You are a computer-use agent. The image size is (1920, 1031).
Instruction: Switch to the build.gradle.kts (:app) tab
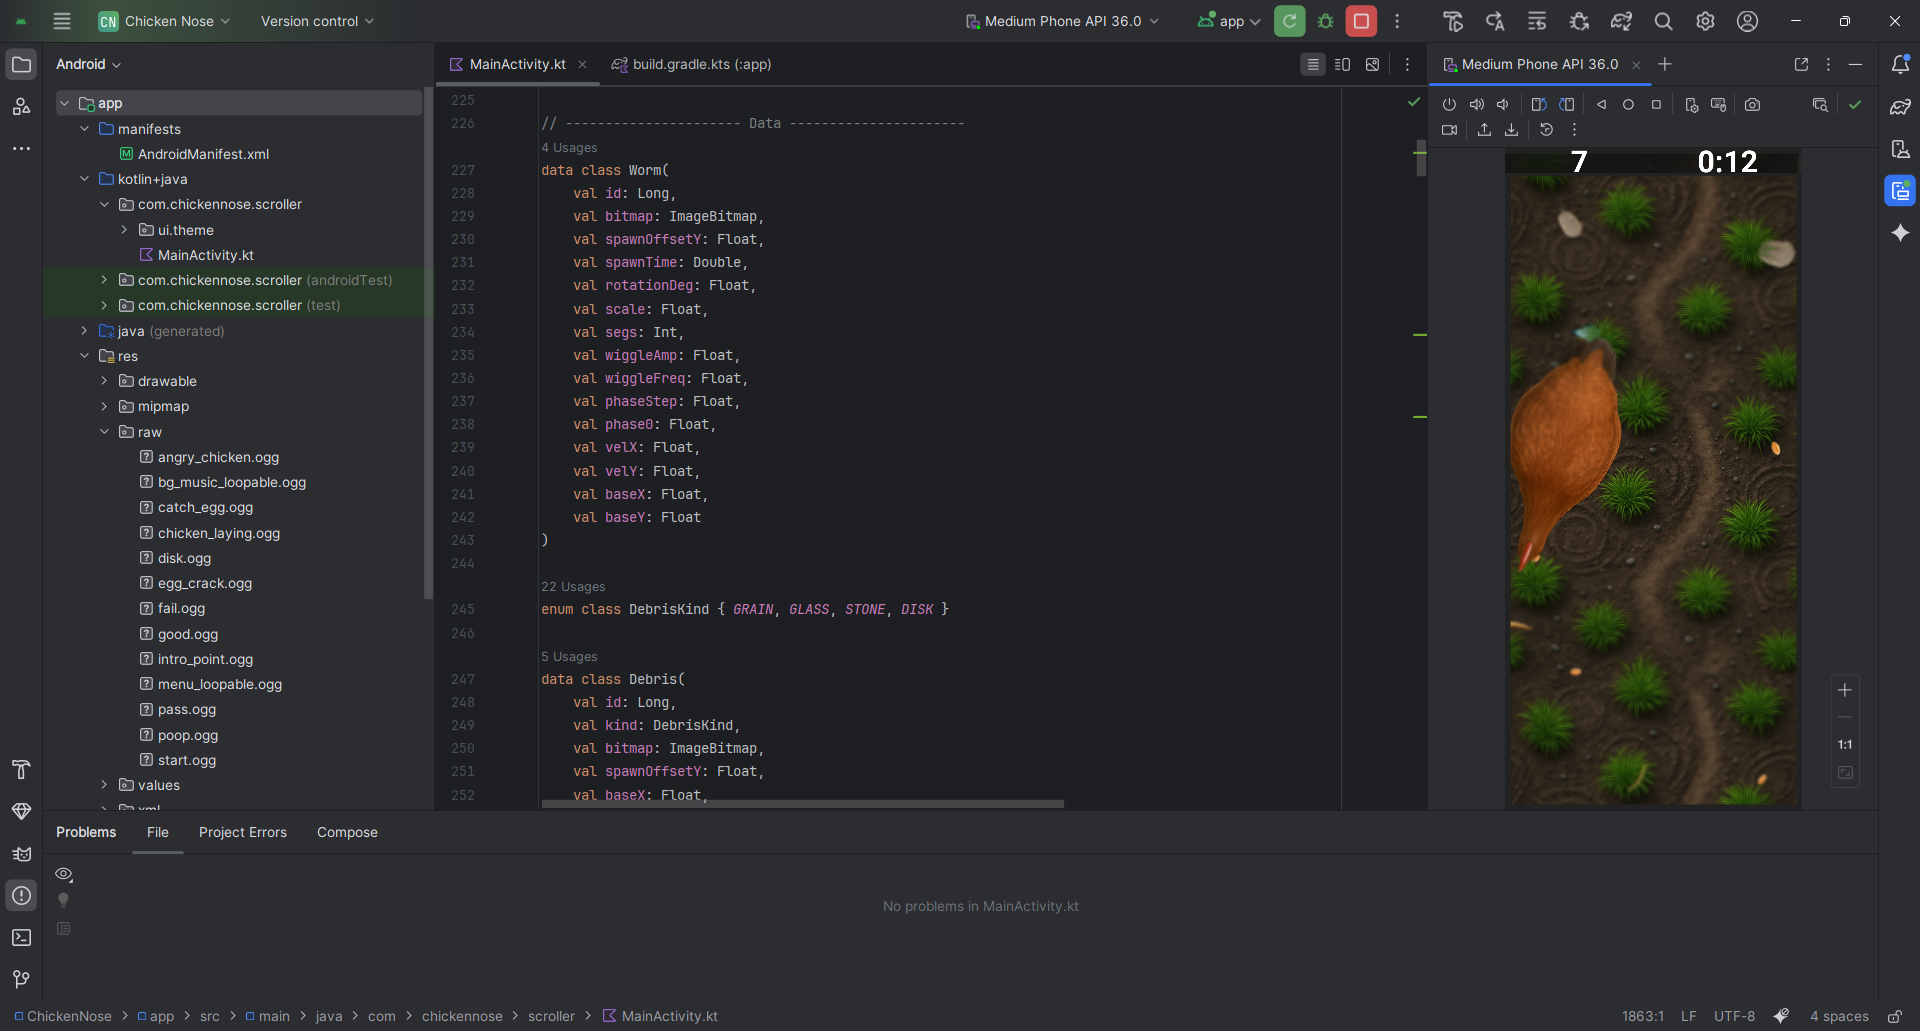pos(701,64)
